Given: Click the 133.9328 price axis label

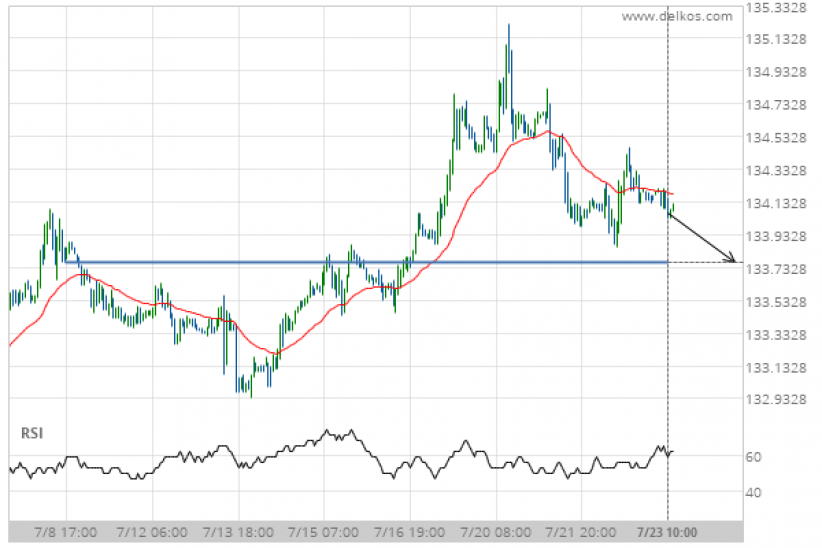Looking at the screenshot, I should click(x=776, y=237).
